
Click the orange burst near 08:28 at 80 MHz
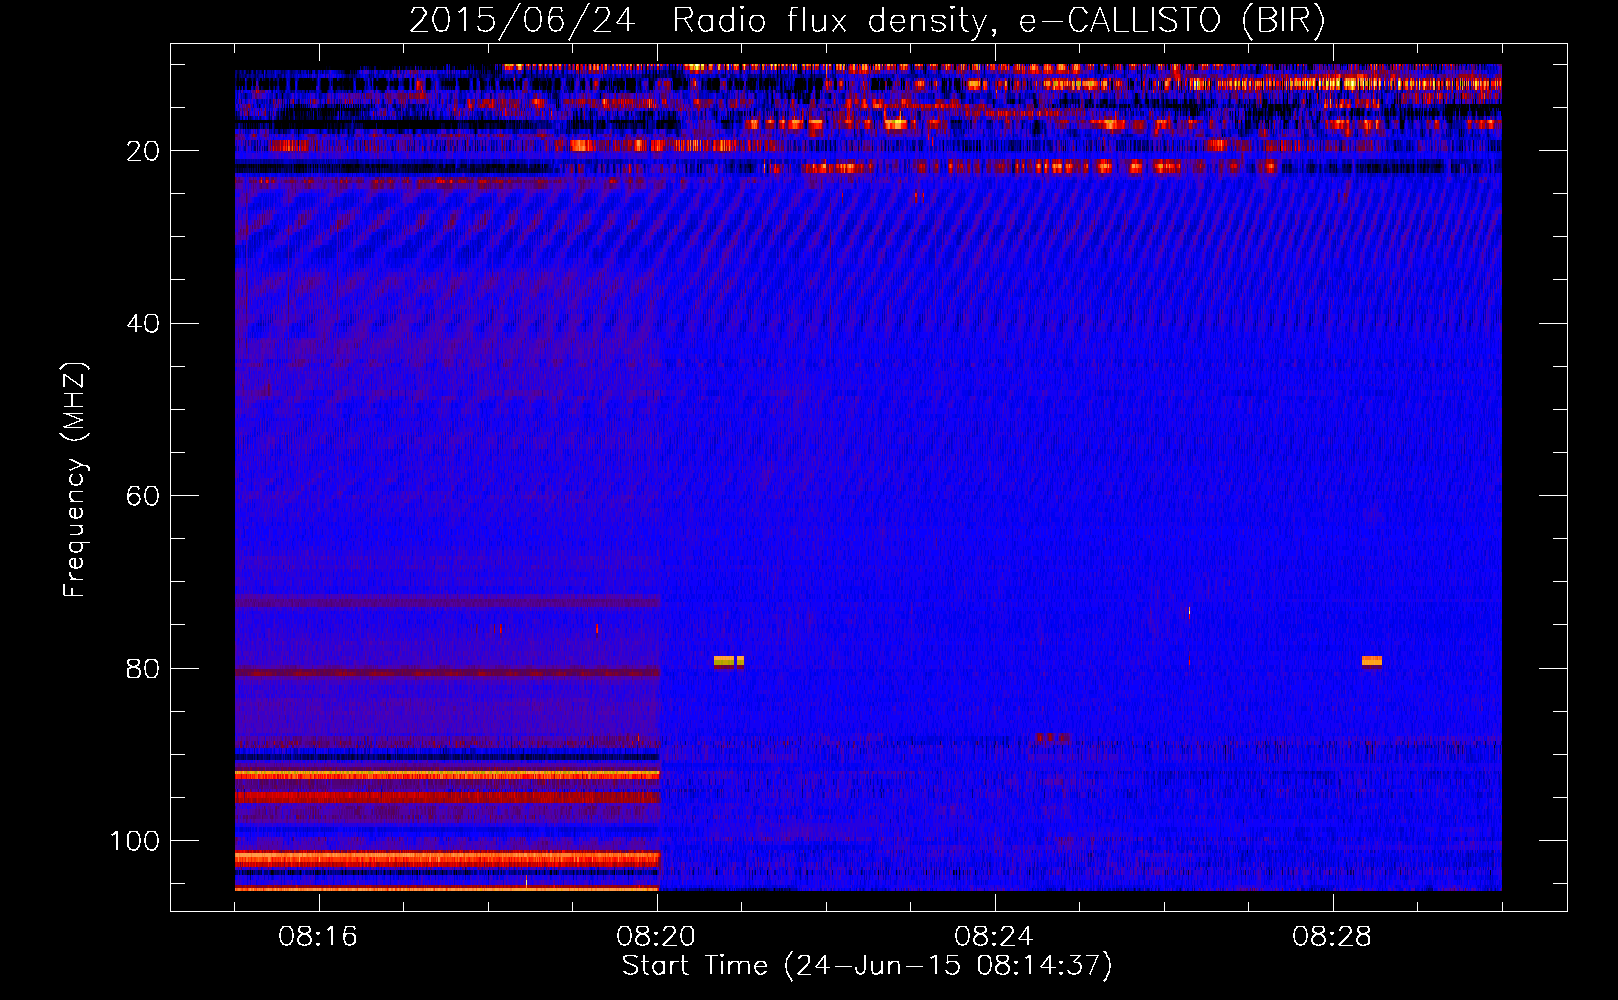[1371, 661]
